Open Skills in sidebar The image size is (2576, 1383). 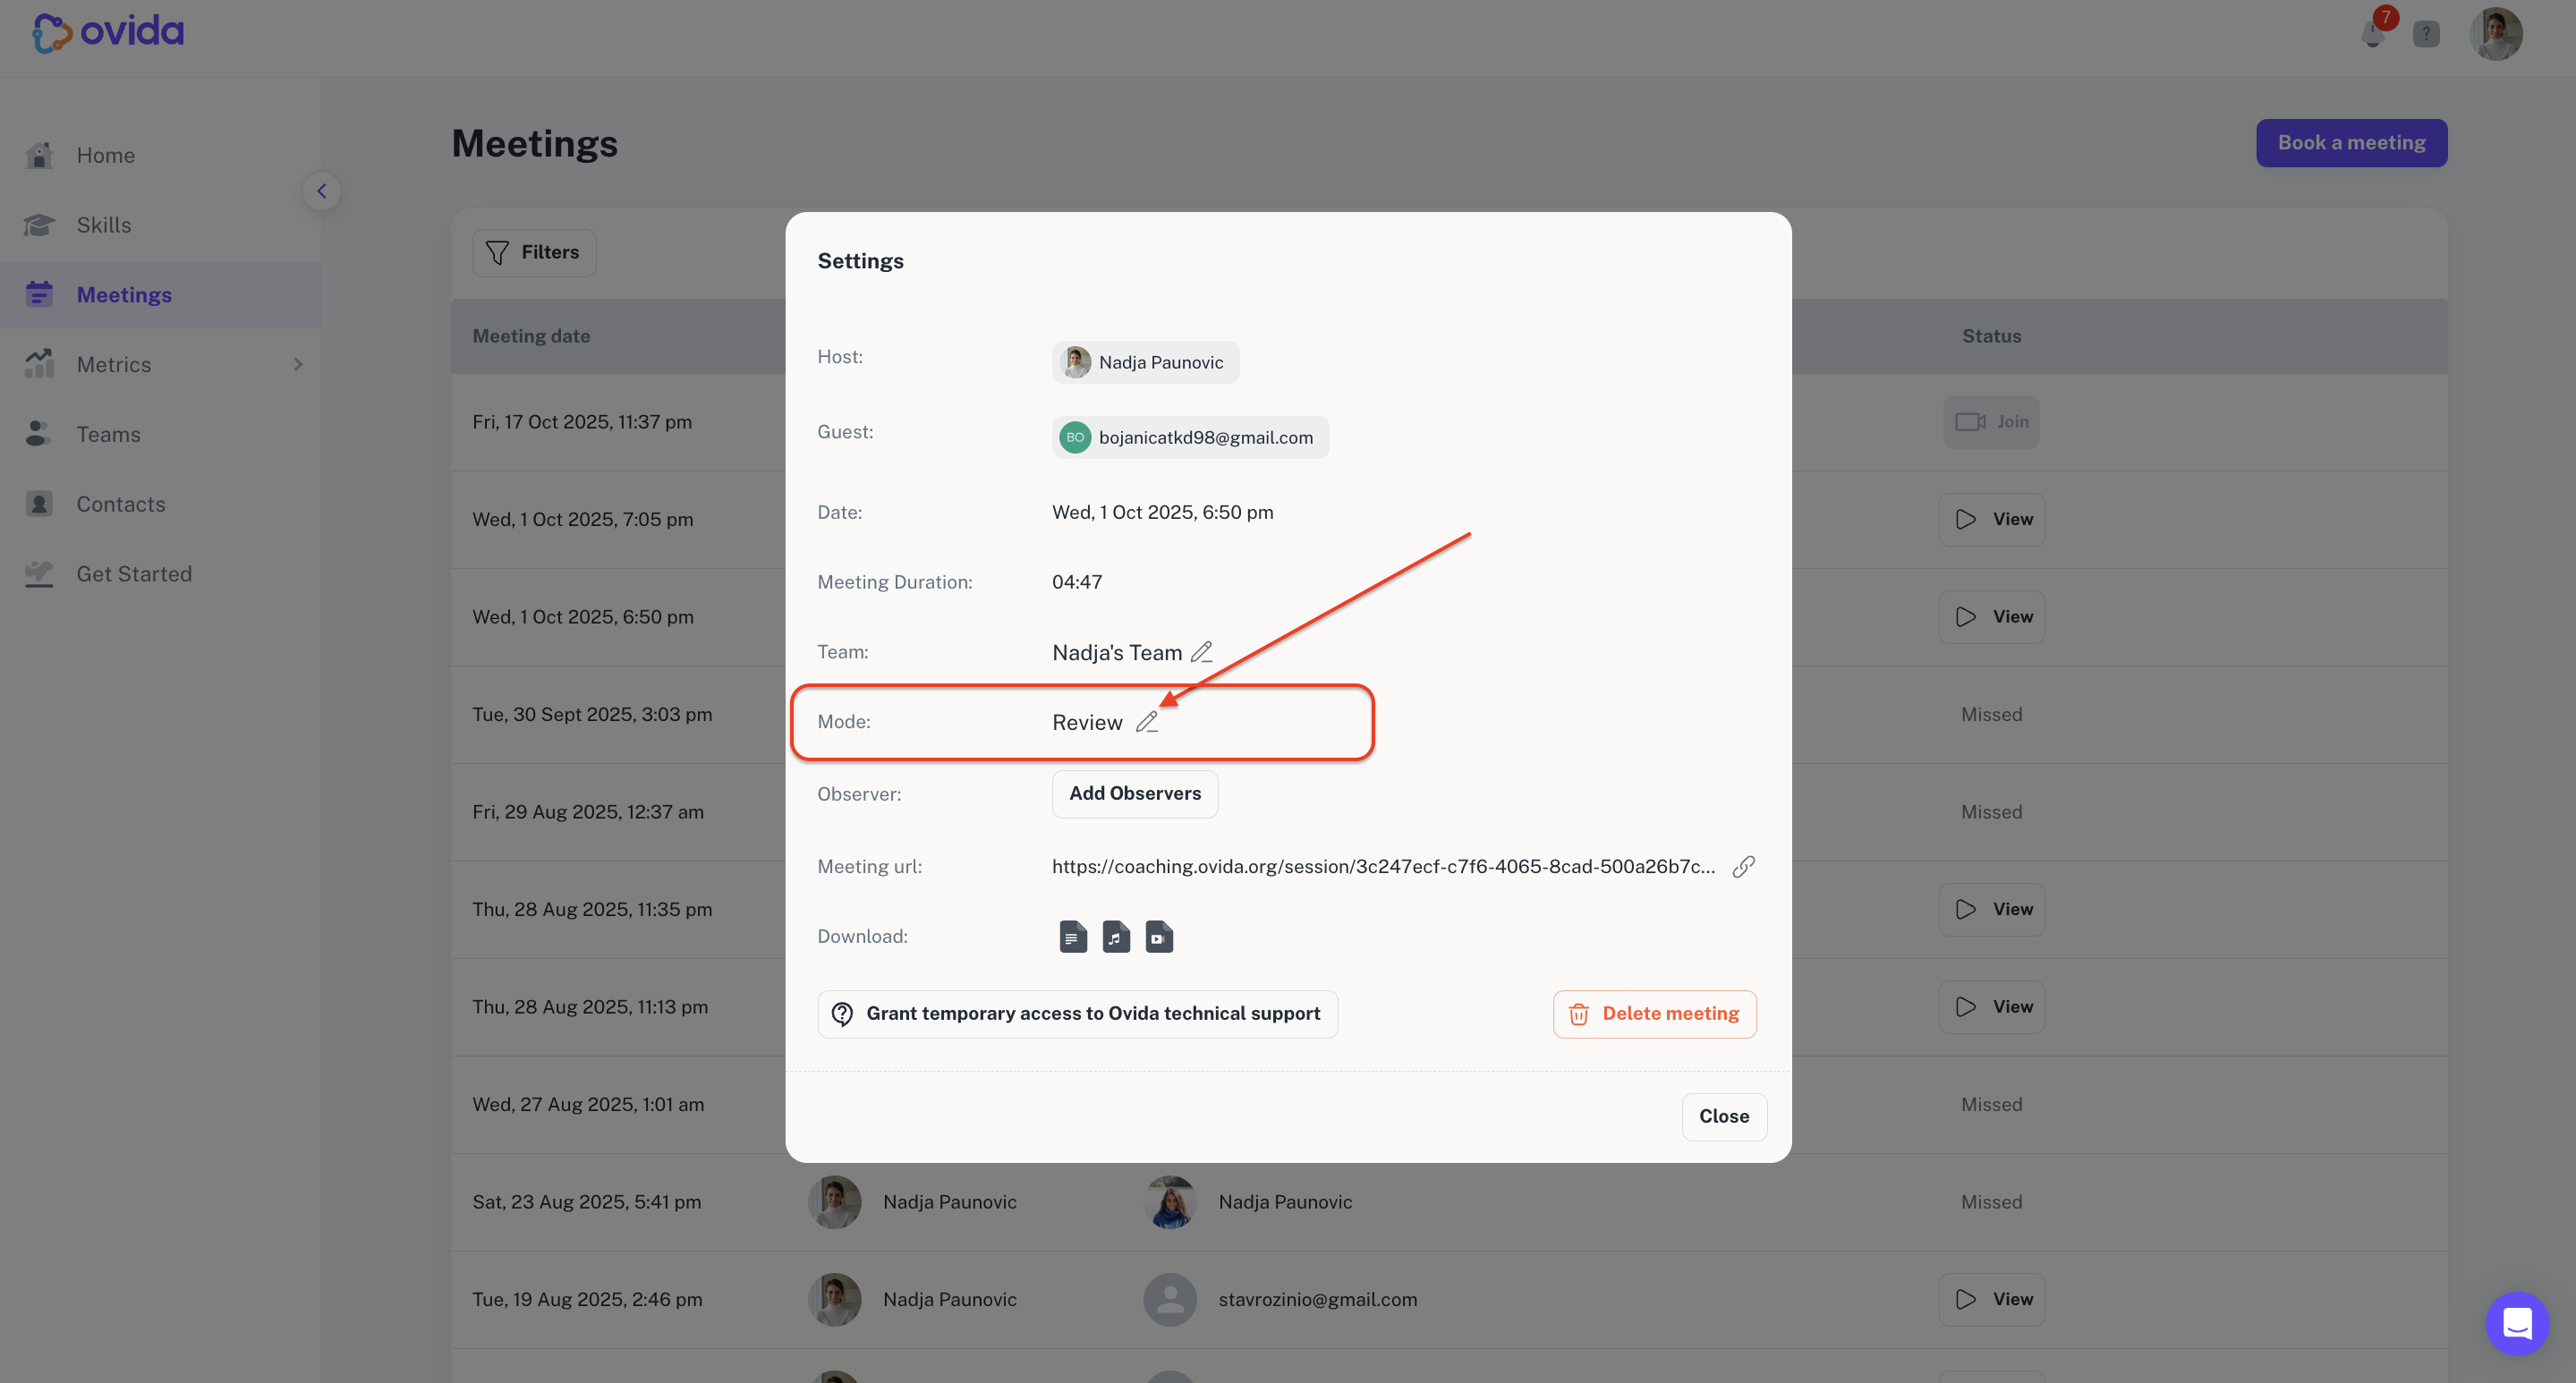coord(160,225)
